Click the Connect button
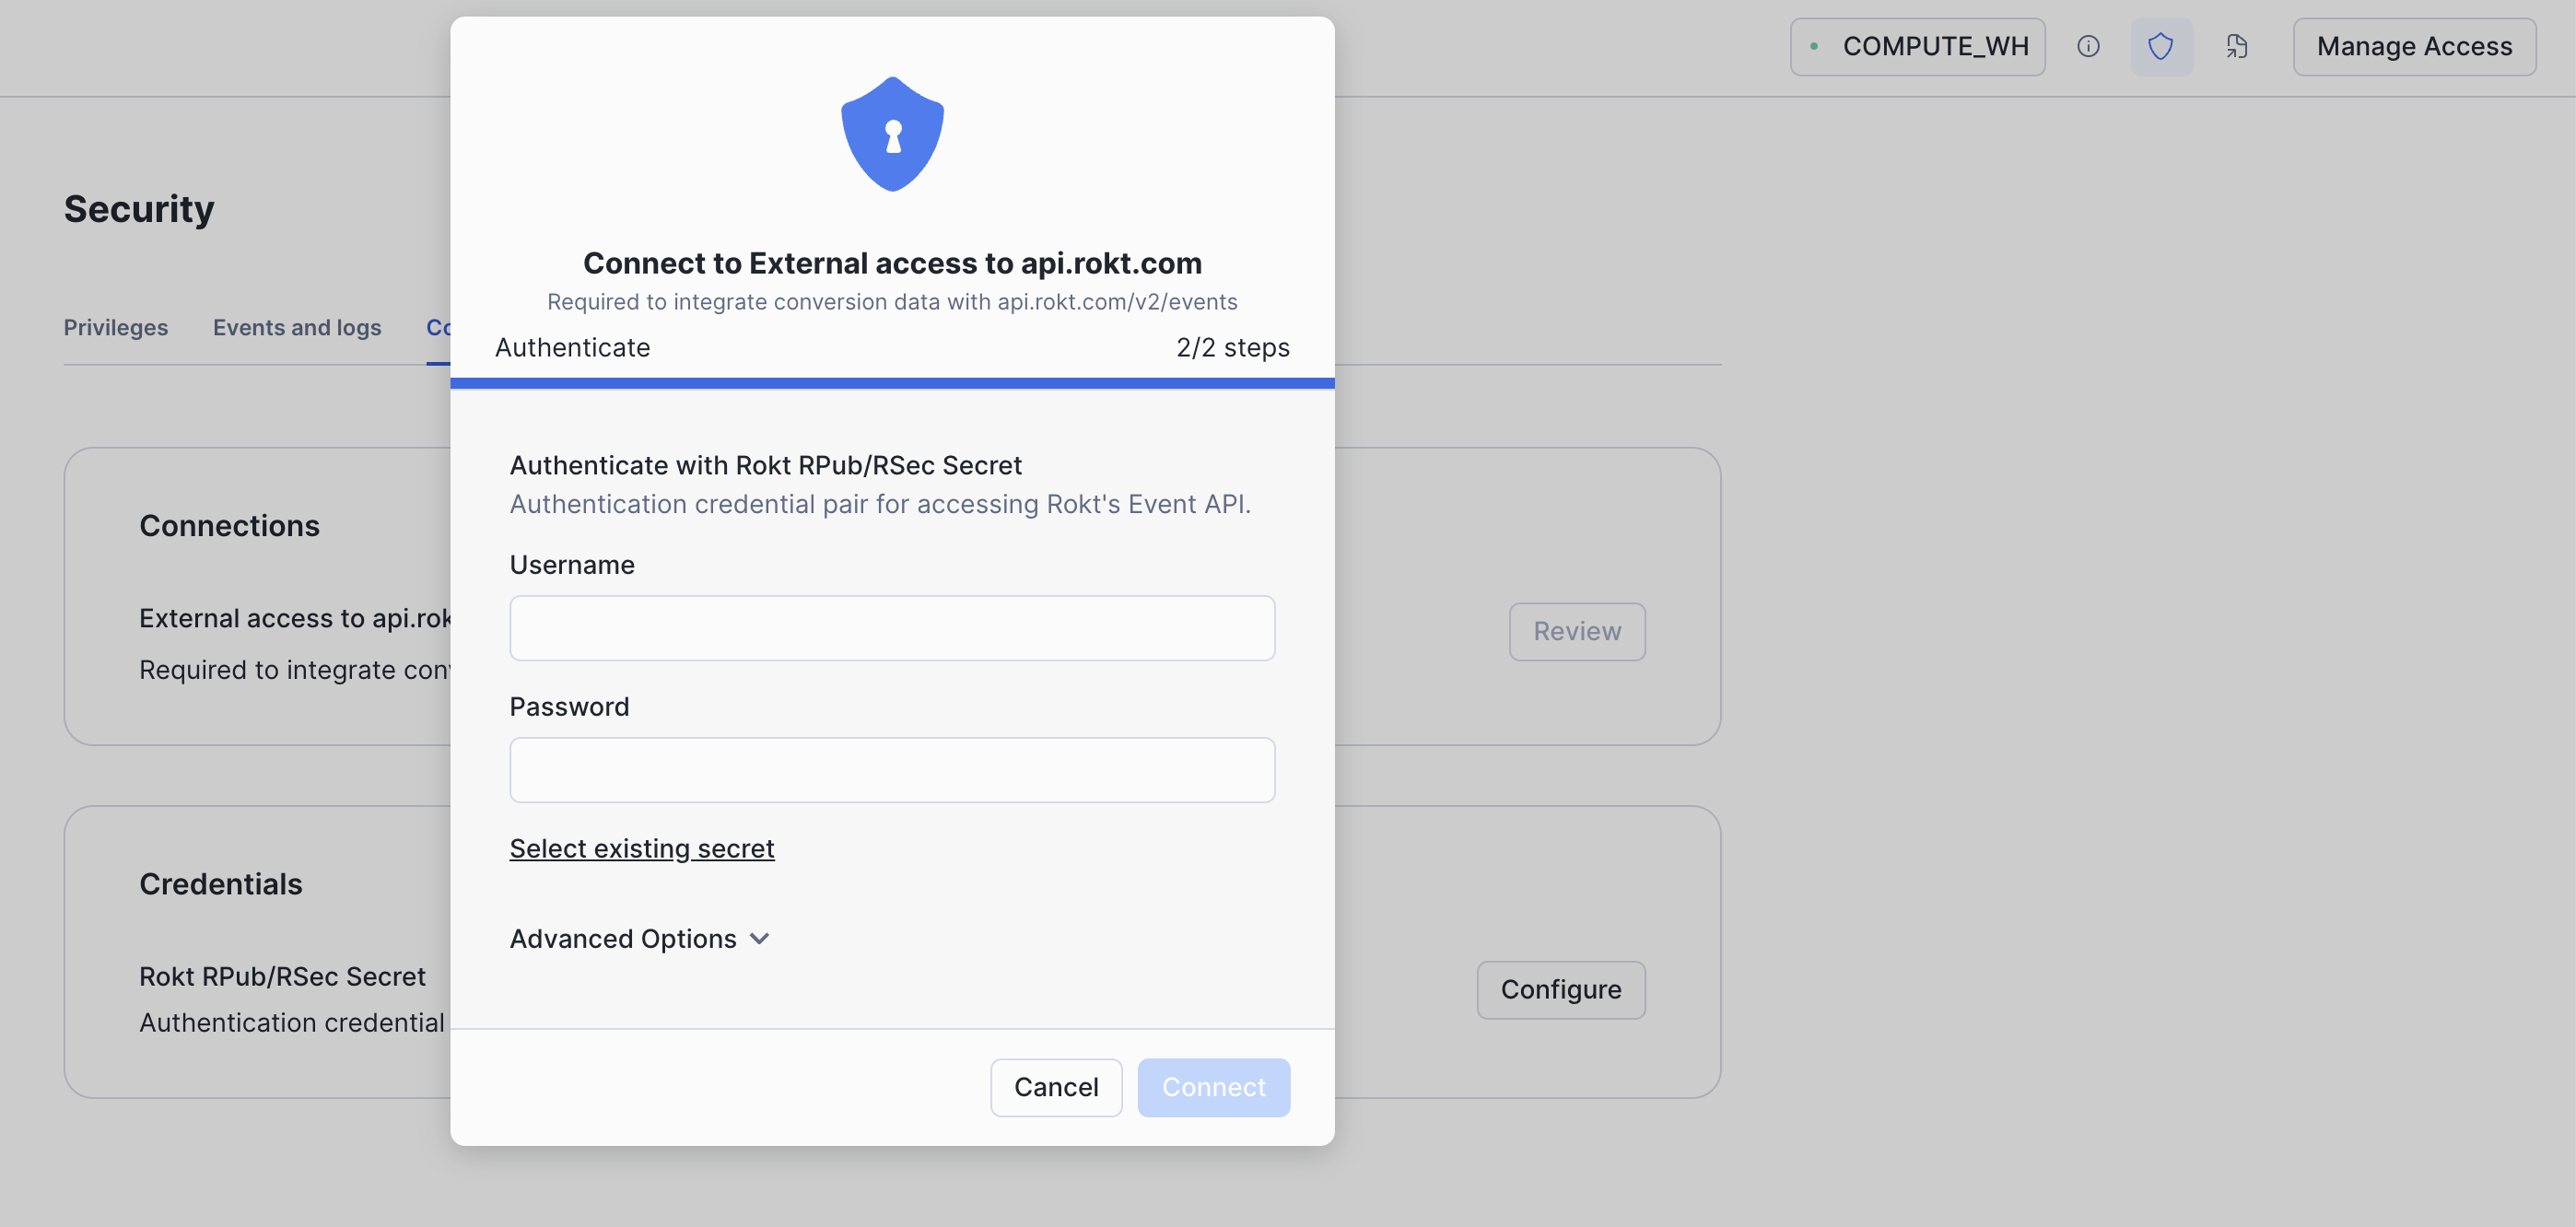Image resolution: width=2576 pixels, height=1227 pixels. (1213, 1087)
